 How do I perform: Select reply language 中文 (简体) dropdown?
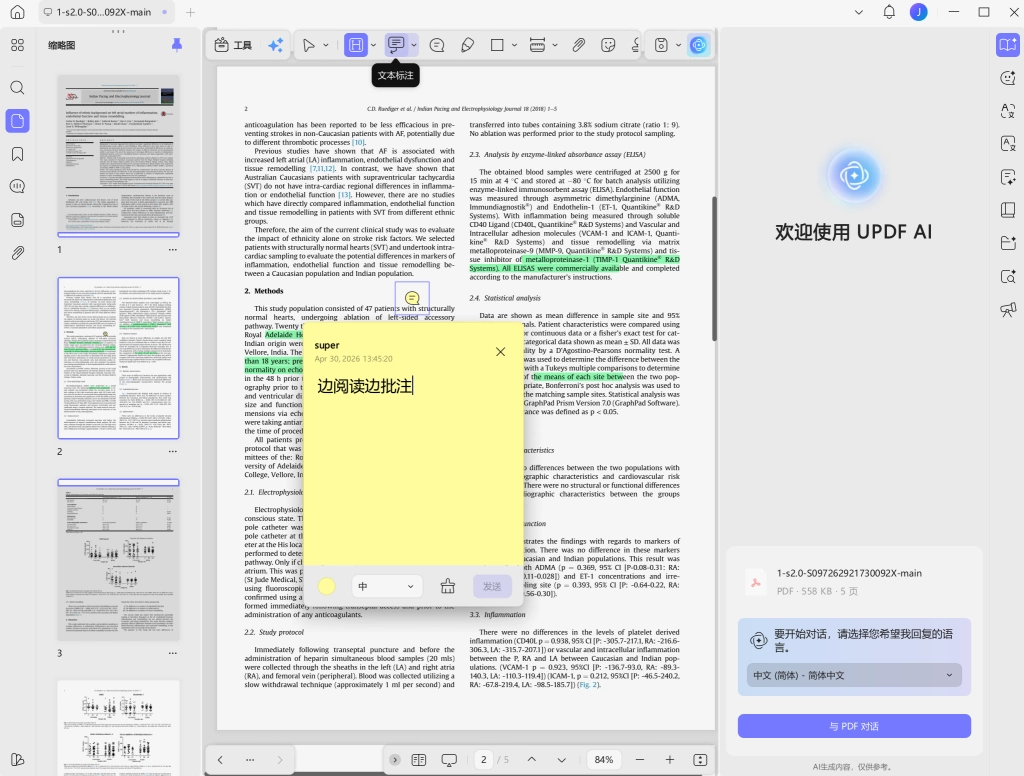[x=854, y=675]
